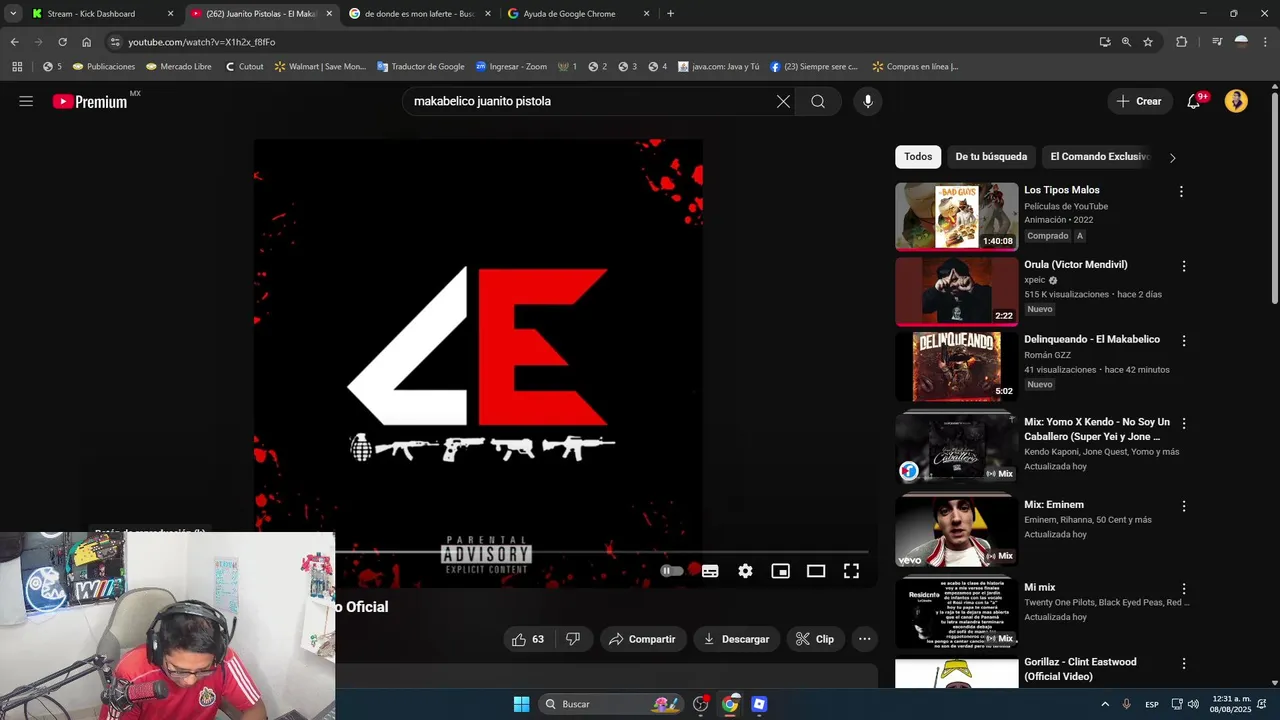Open the account avatar menu

(x=1236, y=101)
